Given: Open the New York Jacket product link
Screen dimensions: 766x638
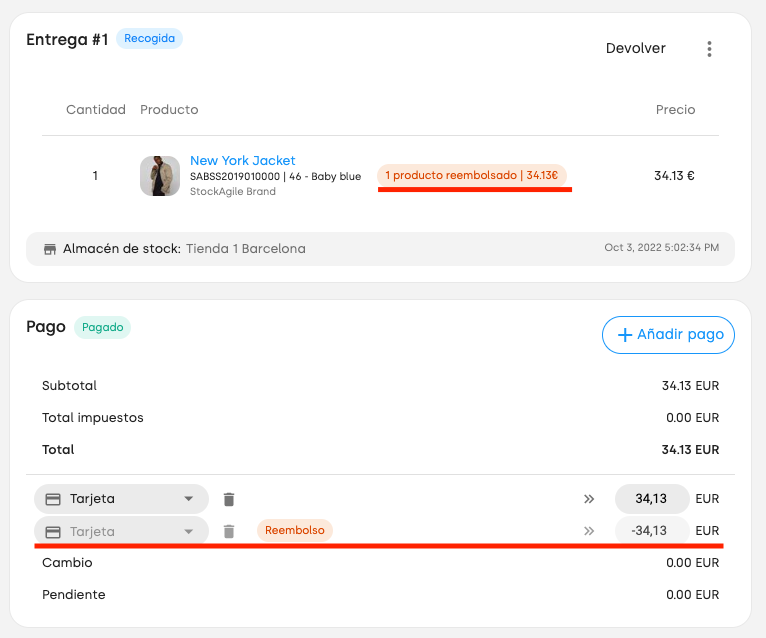Looking at the screenshot, I should pos(242,160).
